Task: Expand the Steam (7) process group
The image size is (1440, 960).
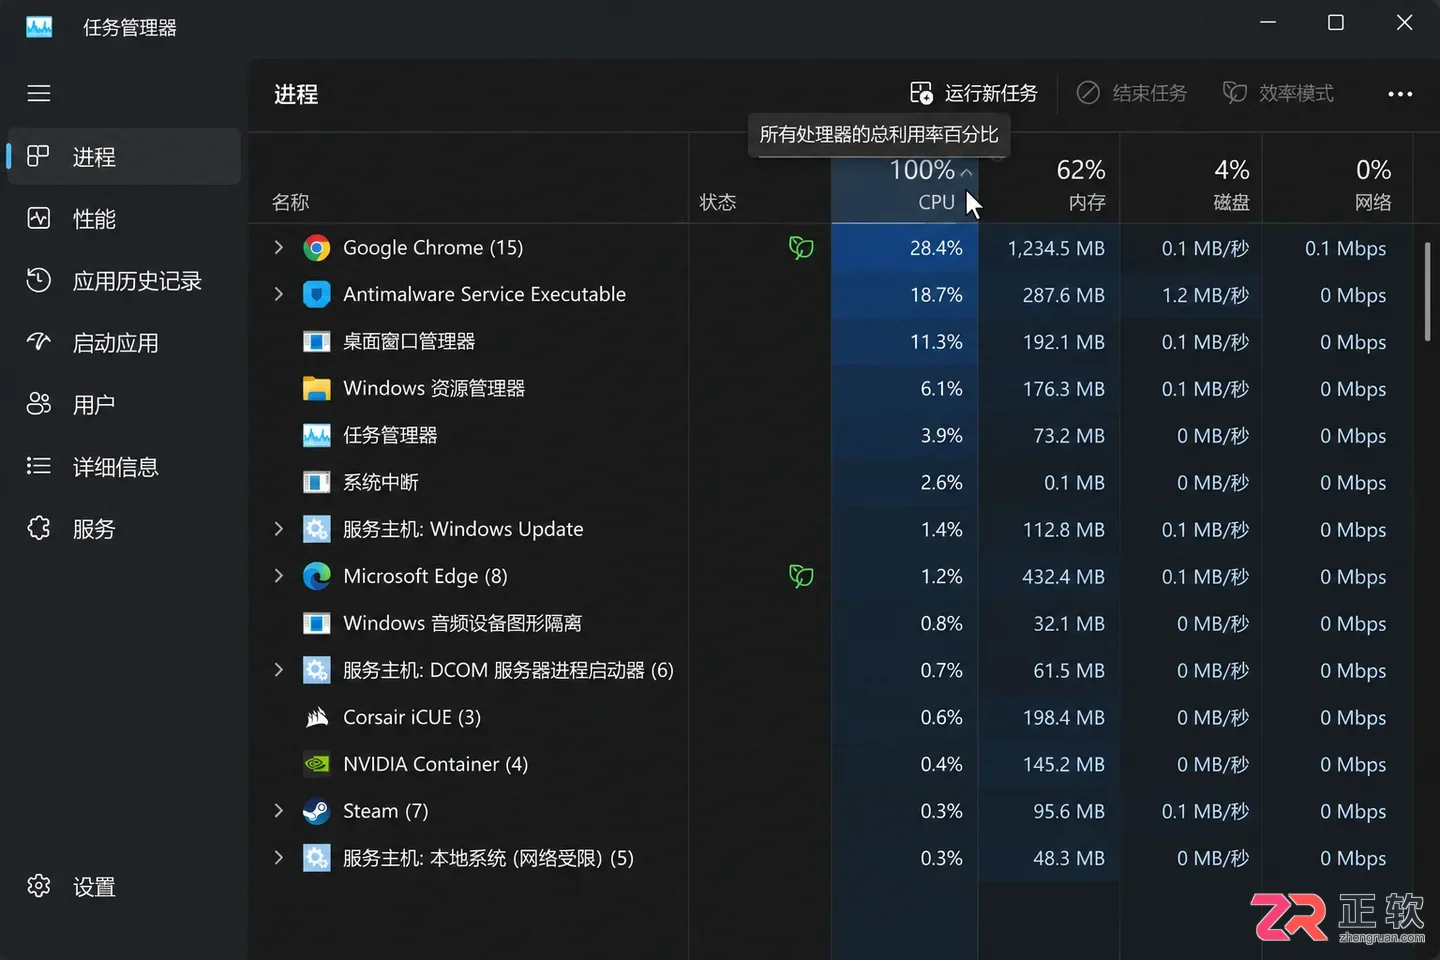Action: [279, 811]
